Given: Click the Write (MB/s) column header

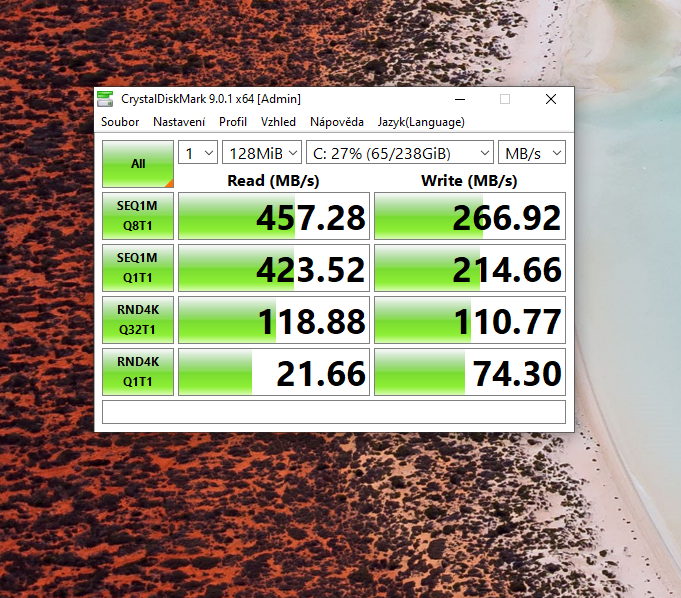Looking at the screenshot, I should click(469, 180).
